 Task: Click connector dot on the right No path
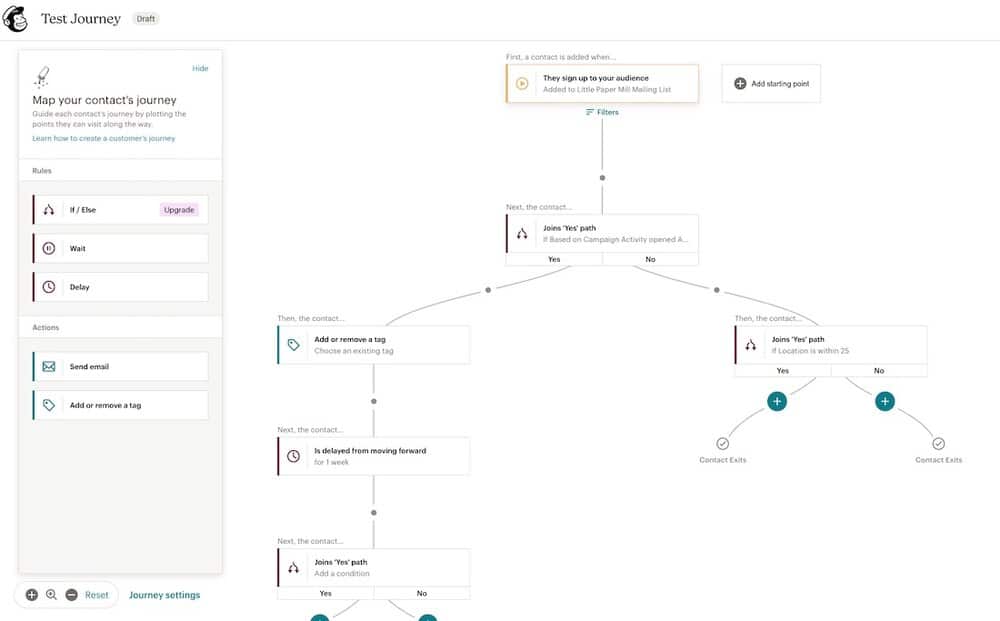(717, 290)
